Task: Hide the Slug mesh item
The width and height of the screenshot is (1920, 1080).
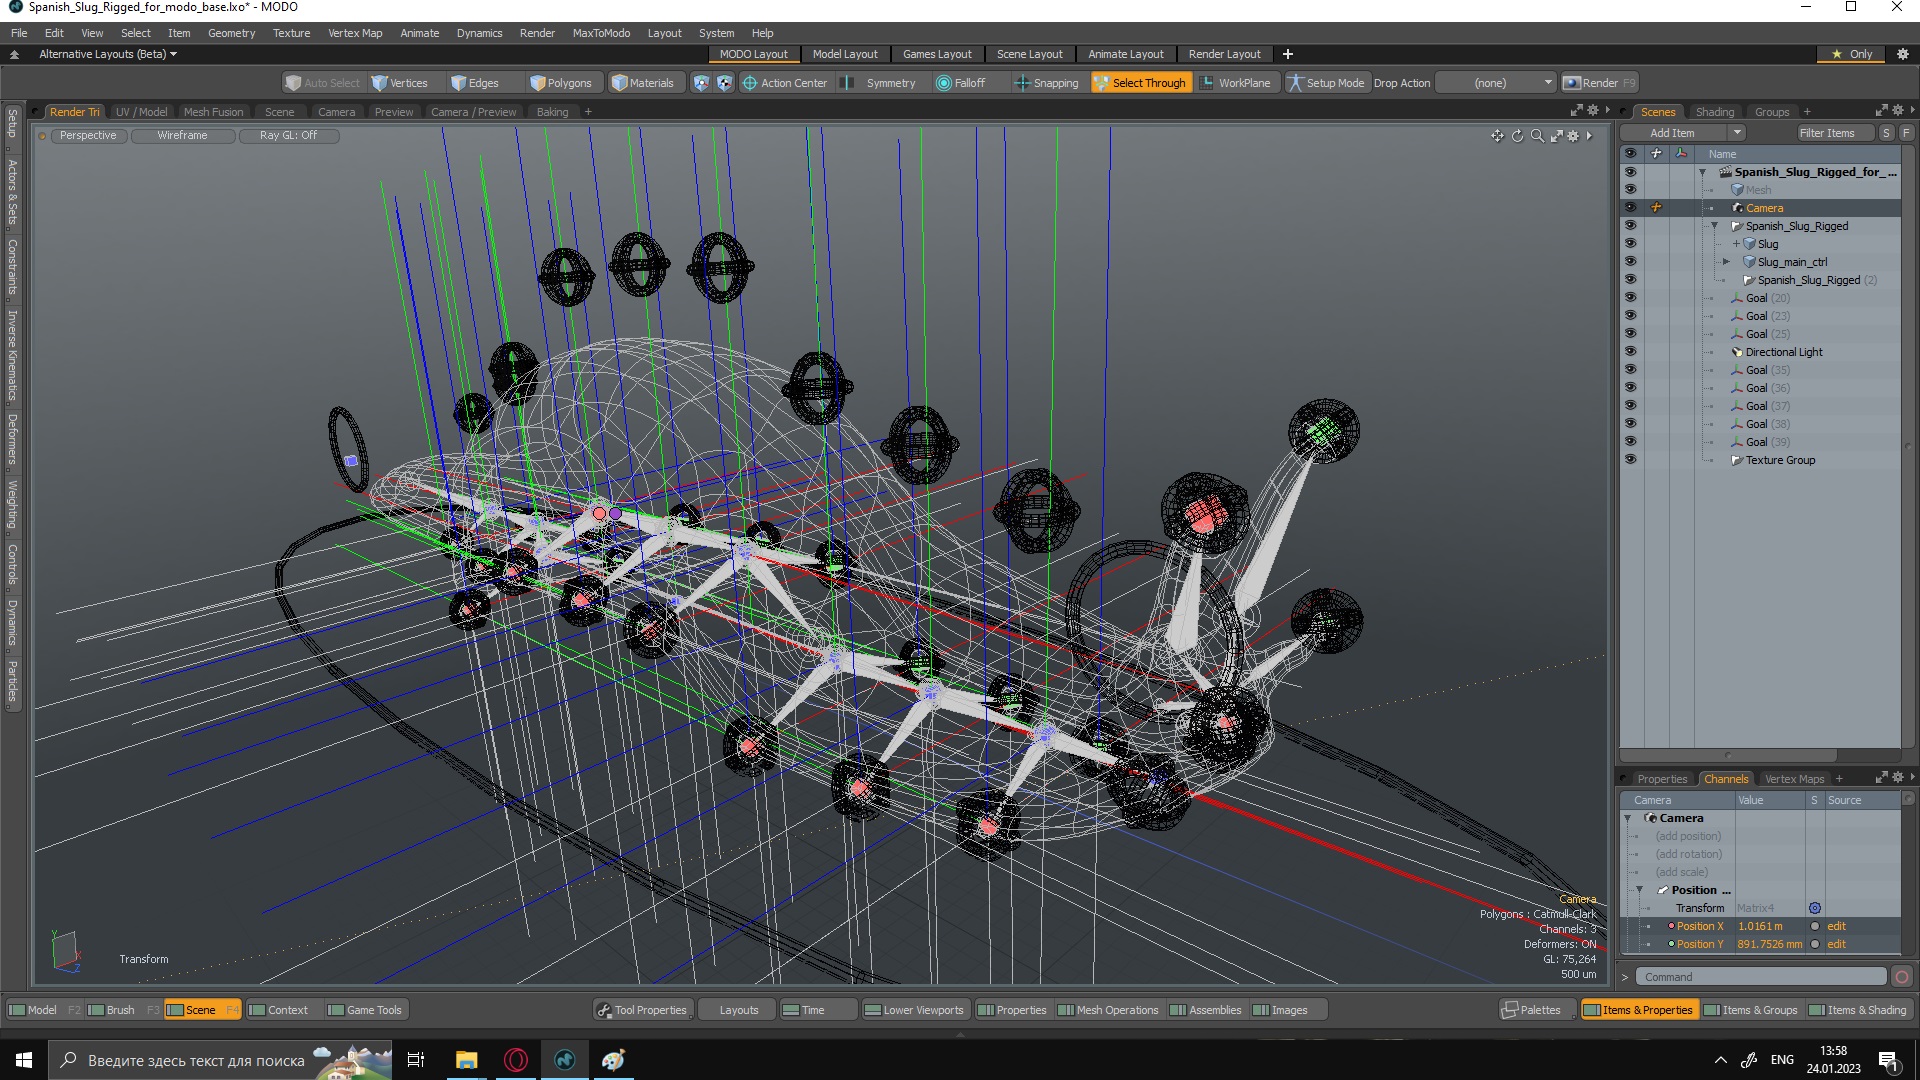Action: pos(1631,244)
